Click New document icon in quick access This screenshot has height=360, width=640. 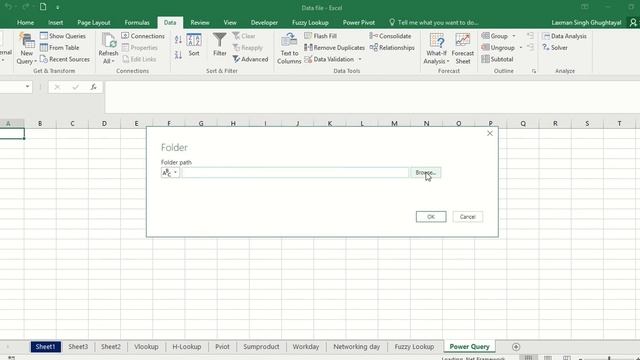[43, 7]
